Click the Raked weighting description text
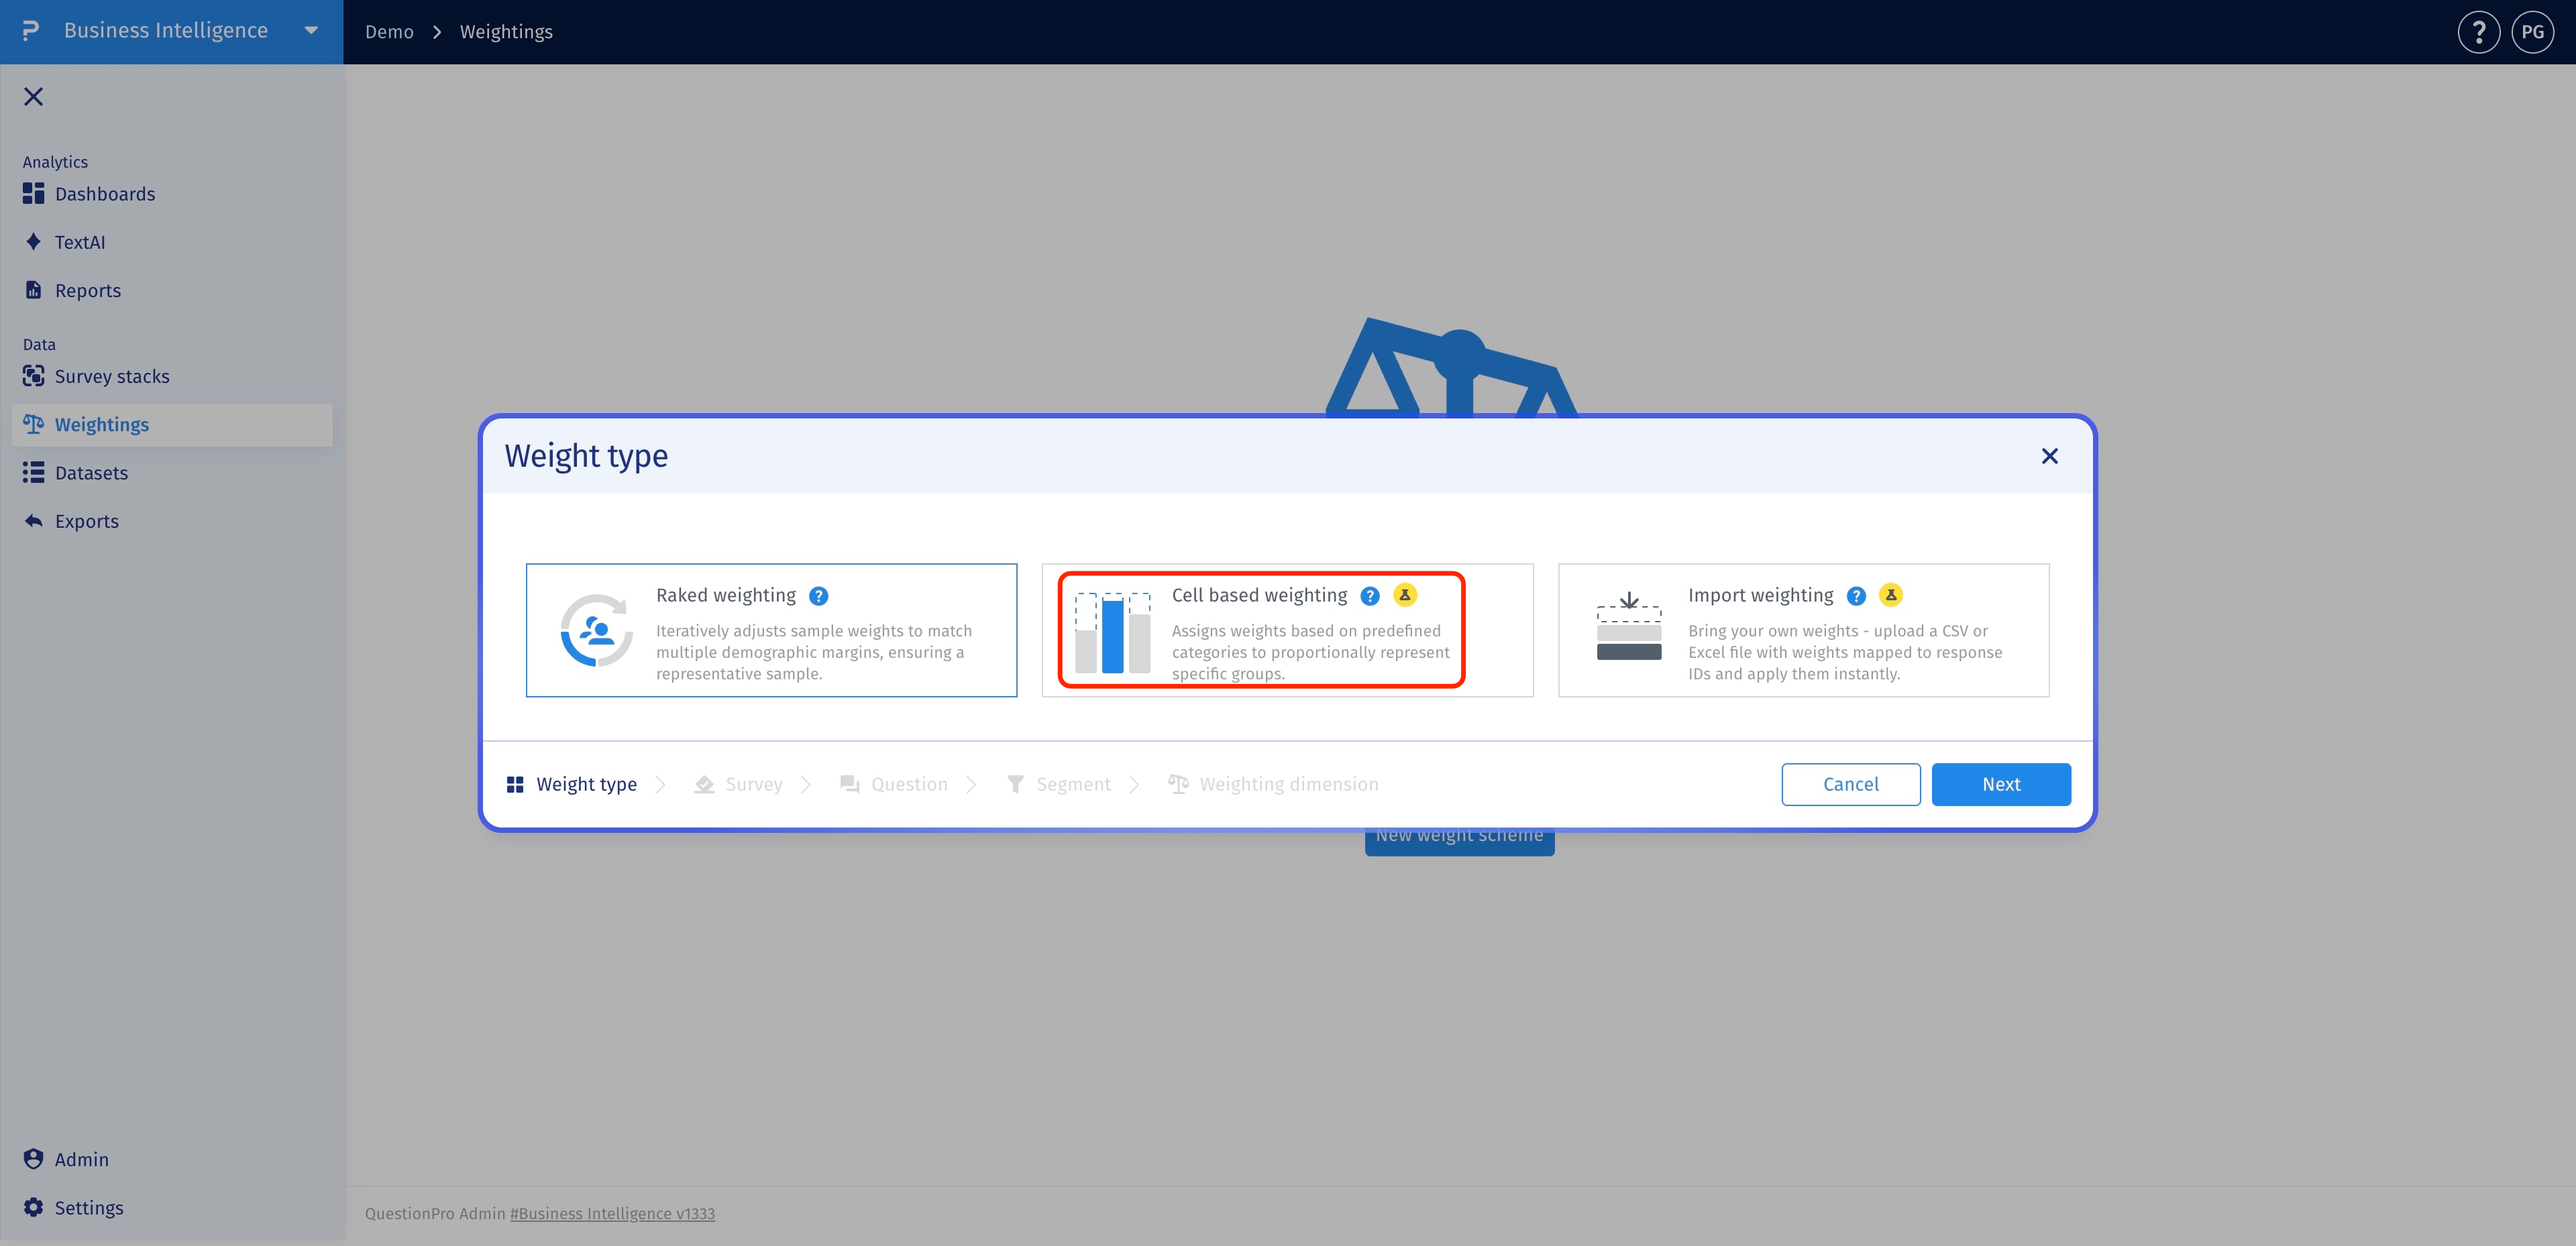This screenshot has width=2576, height=1246. tap(814, 652)
